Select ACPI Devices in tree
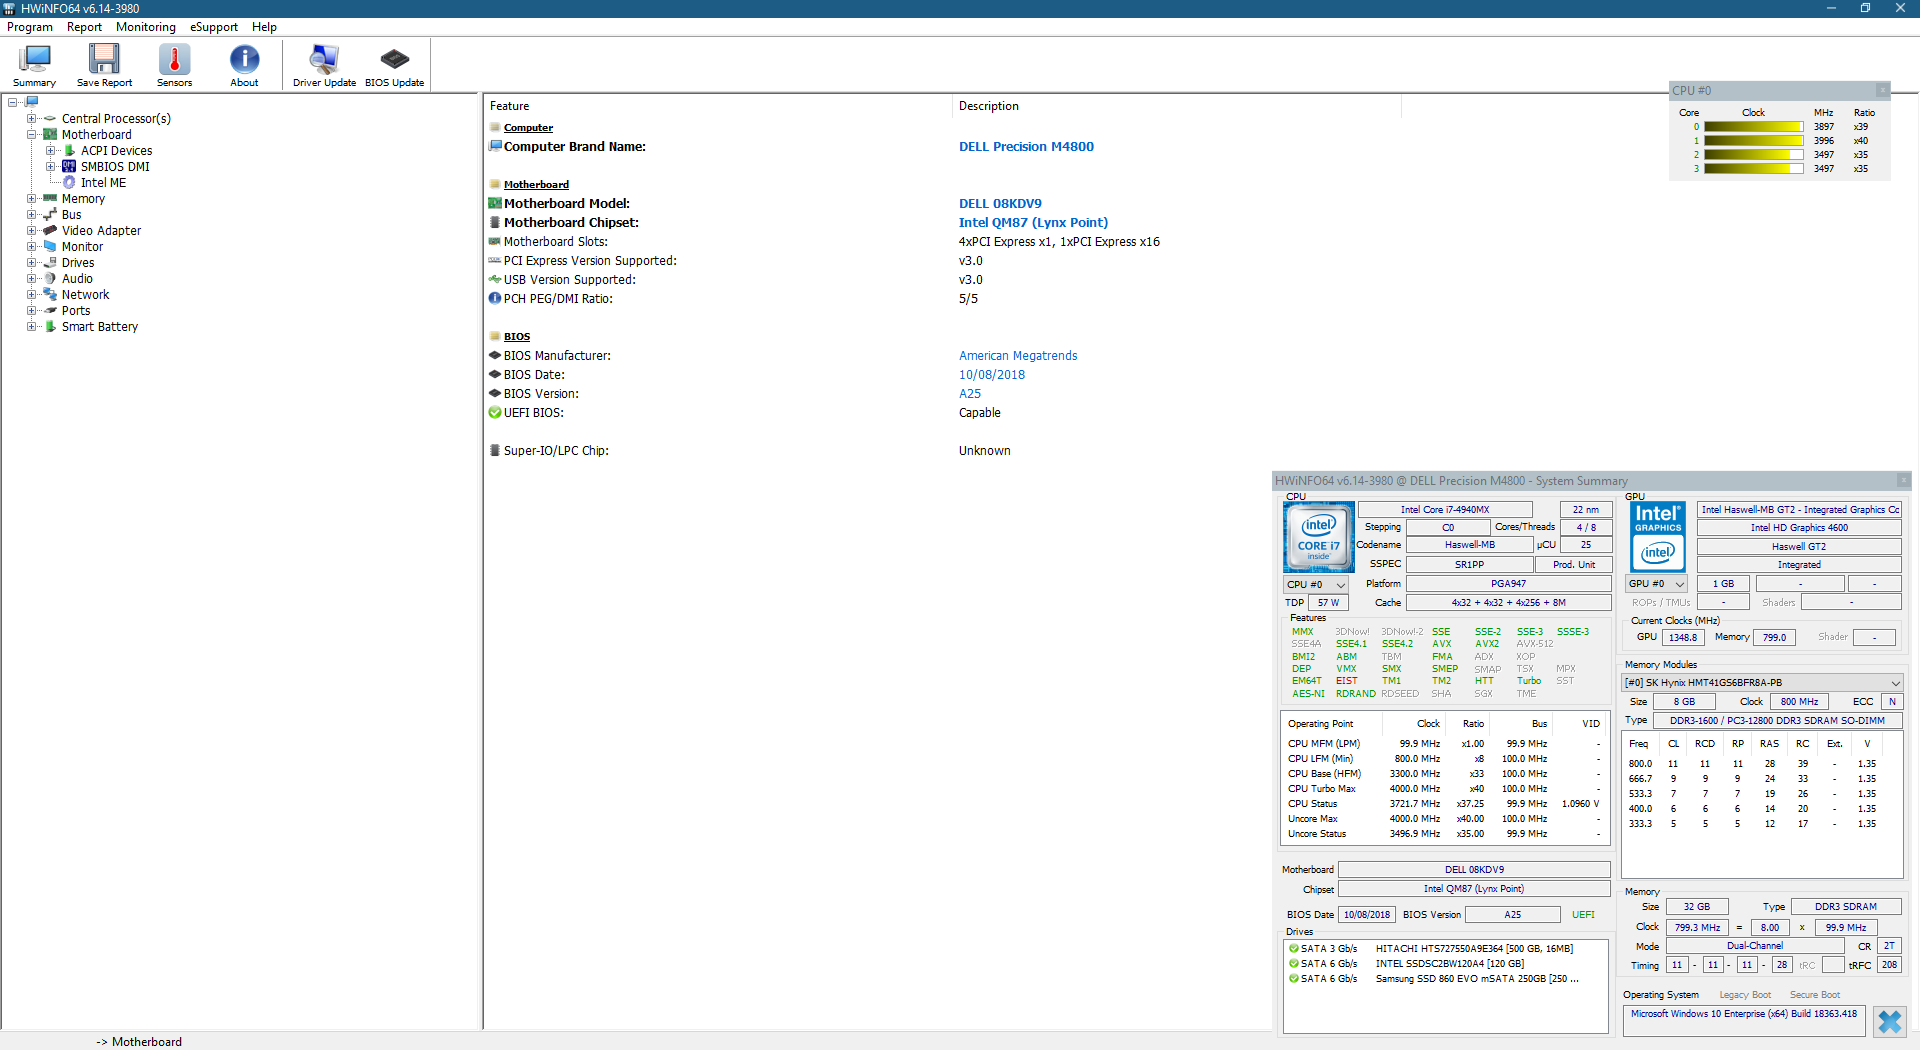Image resolution: width=1920 pixels, height=1050 pixels. coord(116,151)
